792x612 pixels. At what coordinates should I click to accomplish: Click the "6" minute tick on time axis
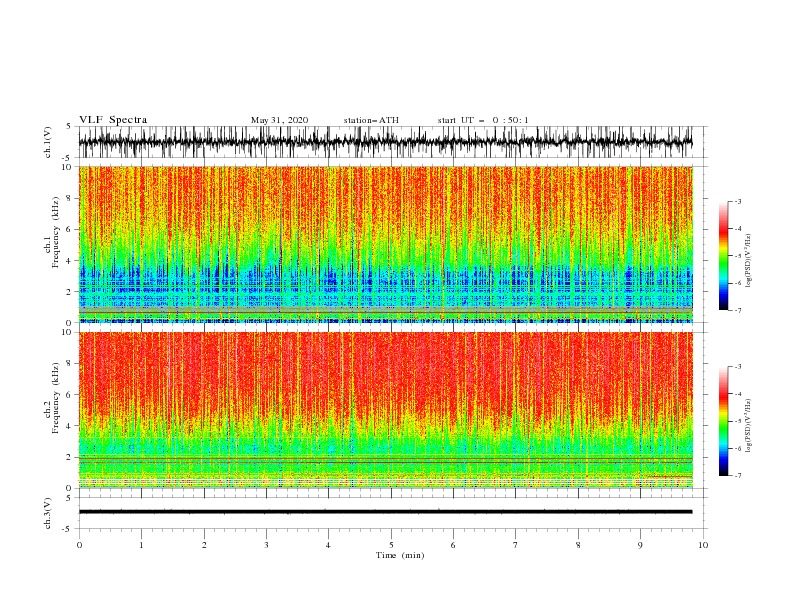453,545
